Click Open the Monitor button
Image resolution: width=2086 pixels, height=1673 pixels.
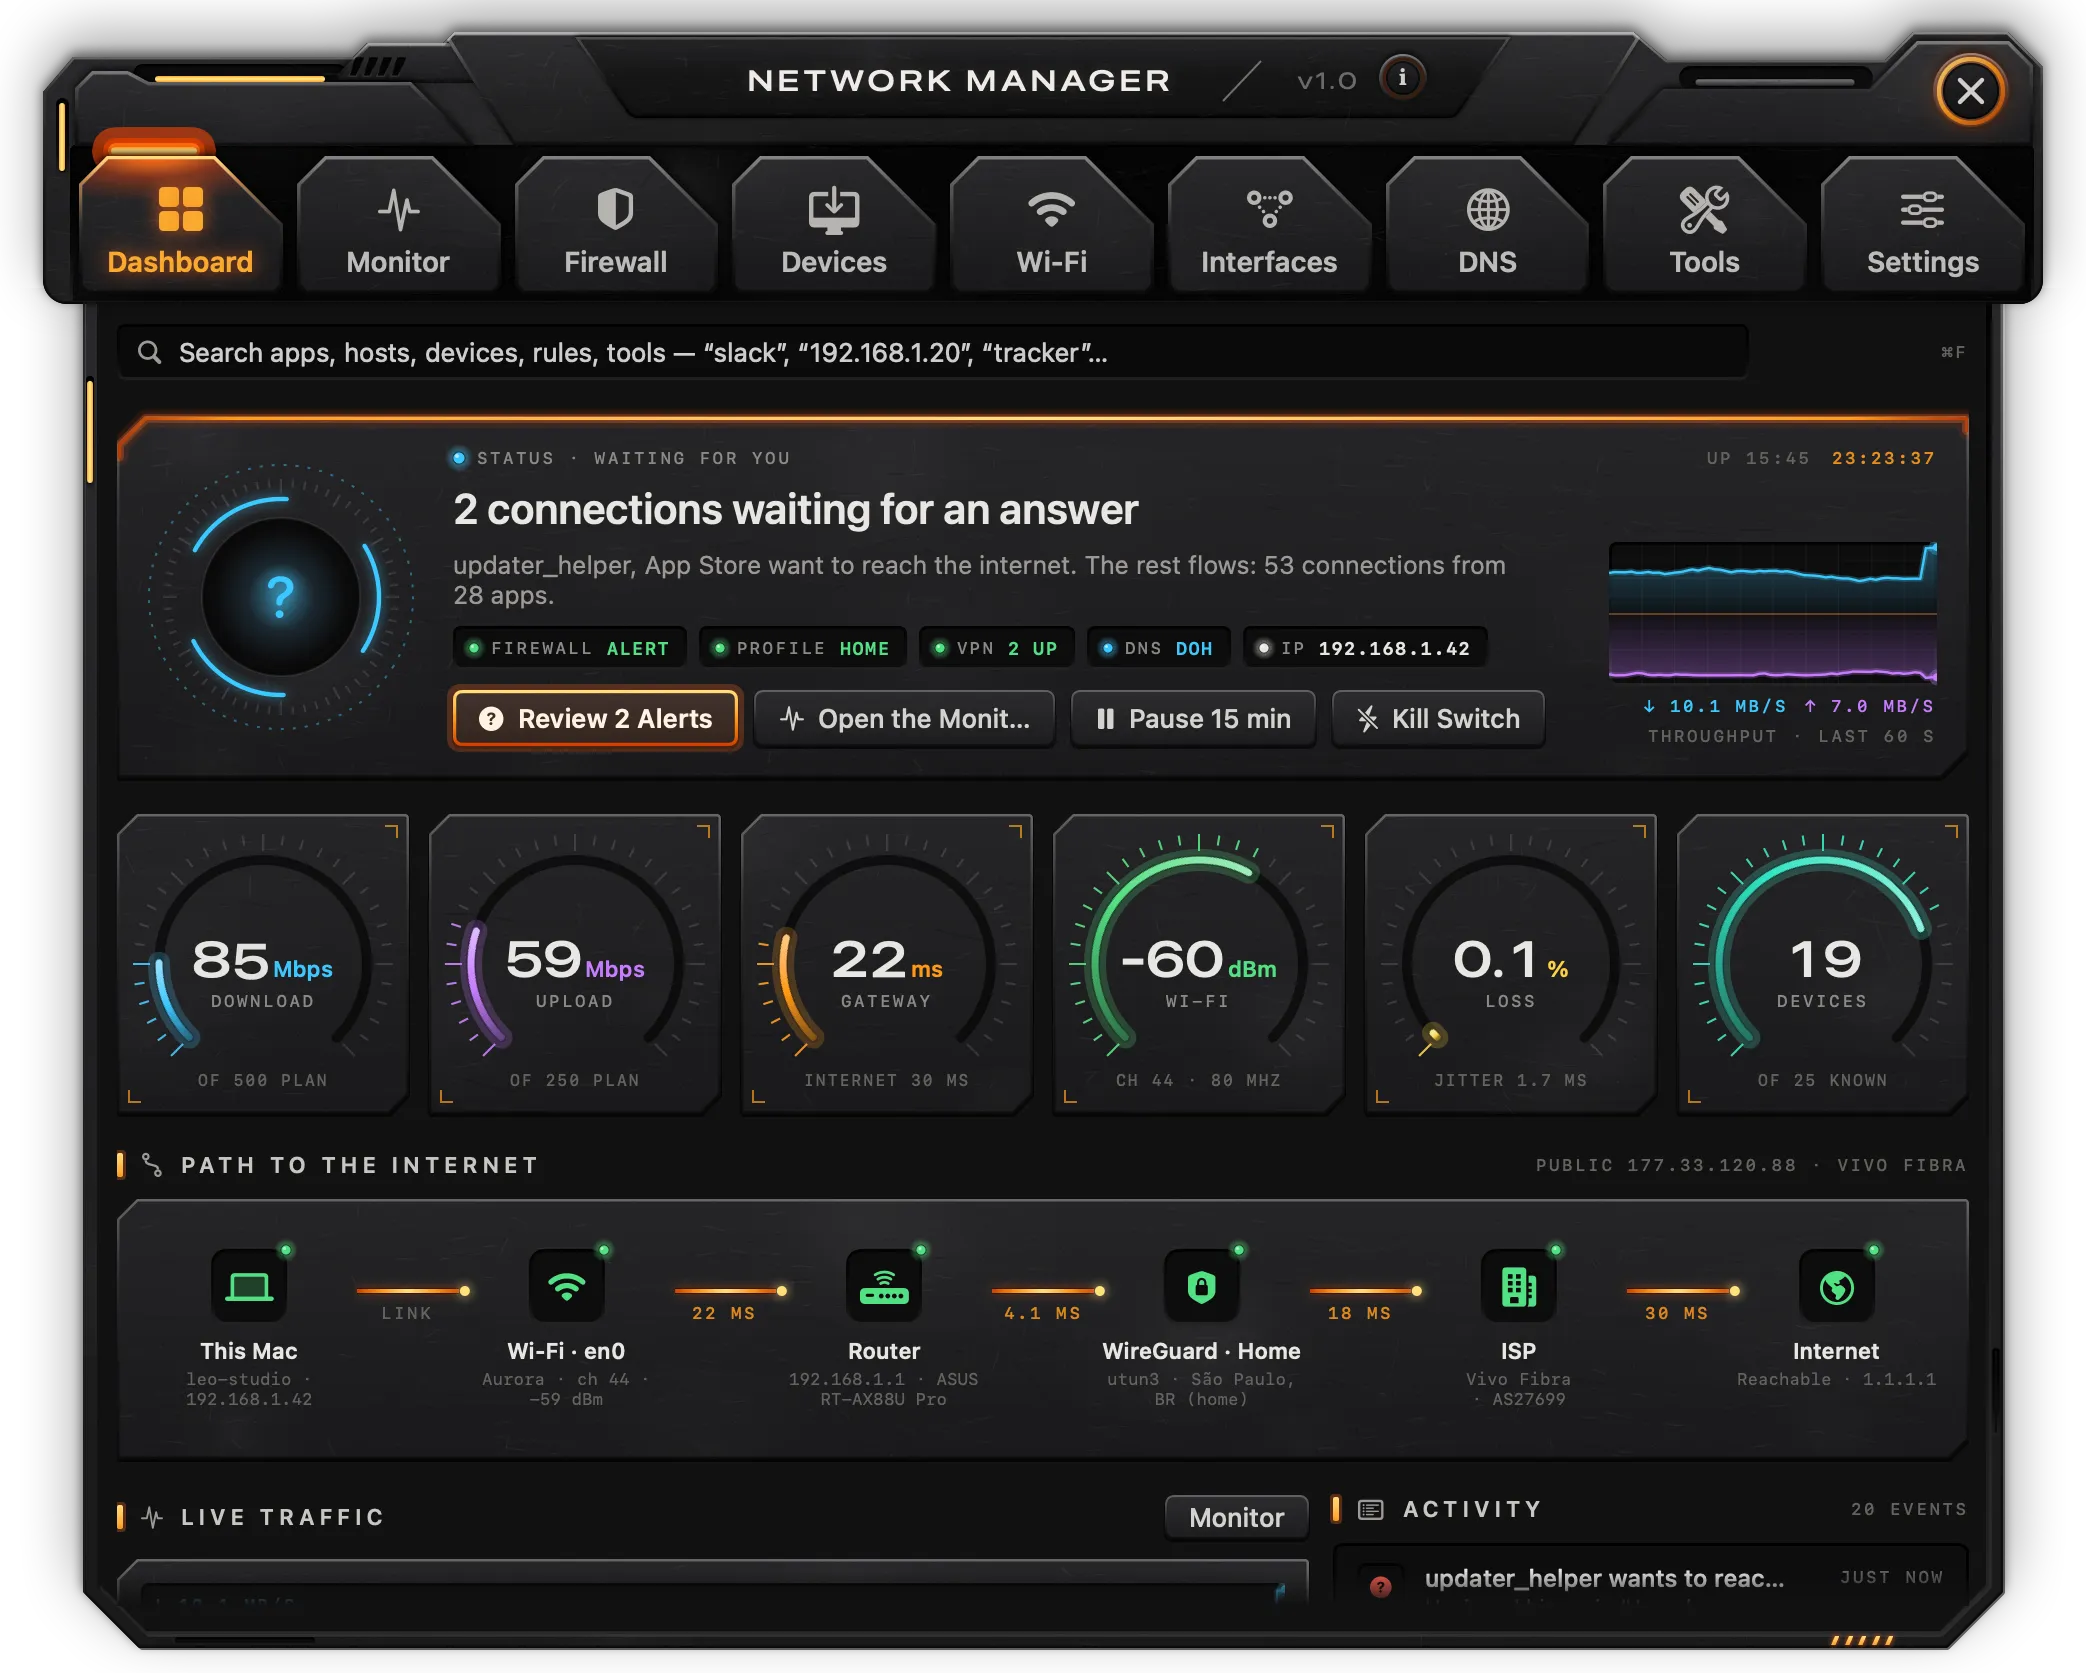pos(905,719)
